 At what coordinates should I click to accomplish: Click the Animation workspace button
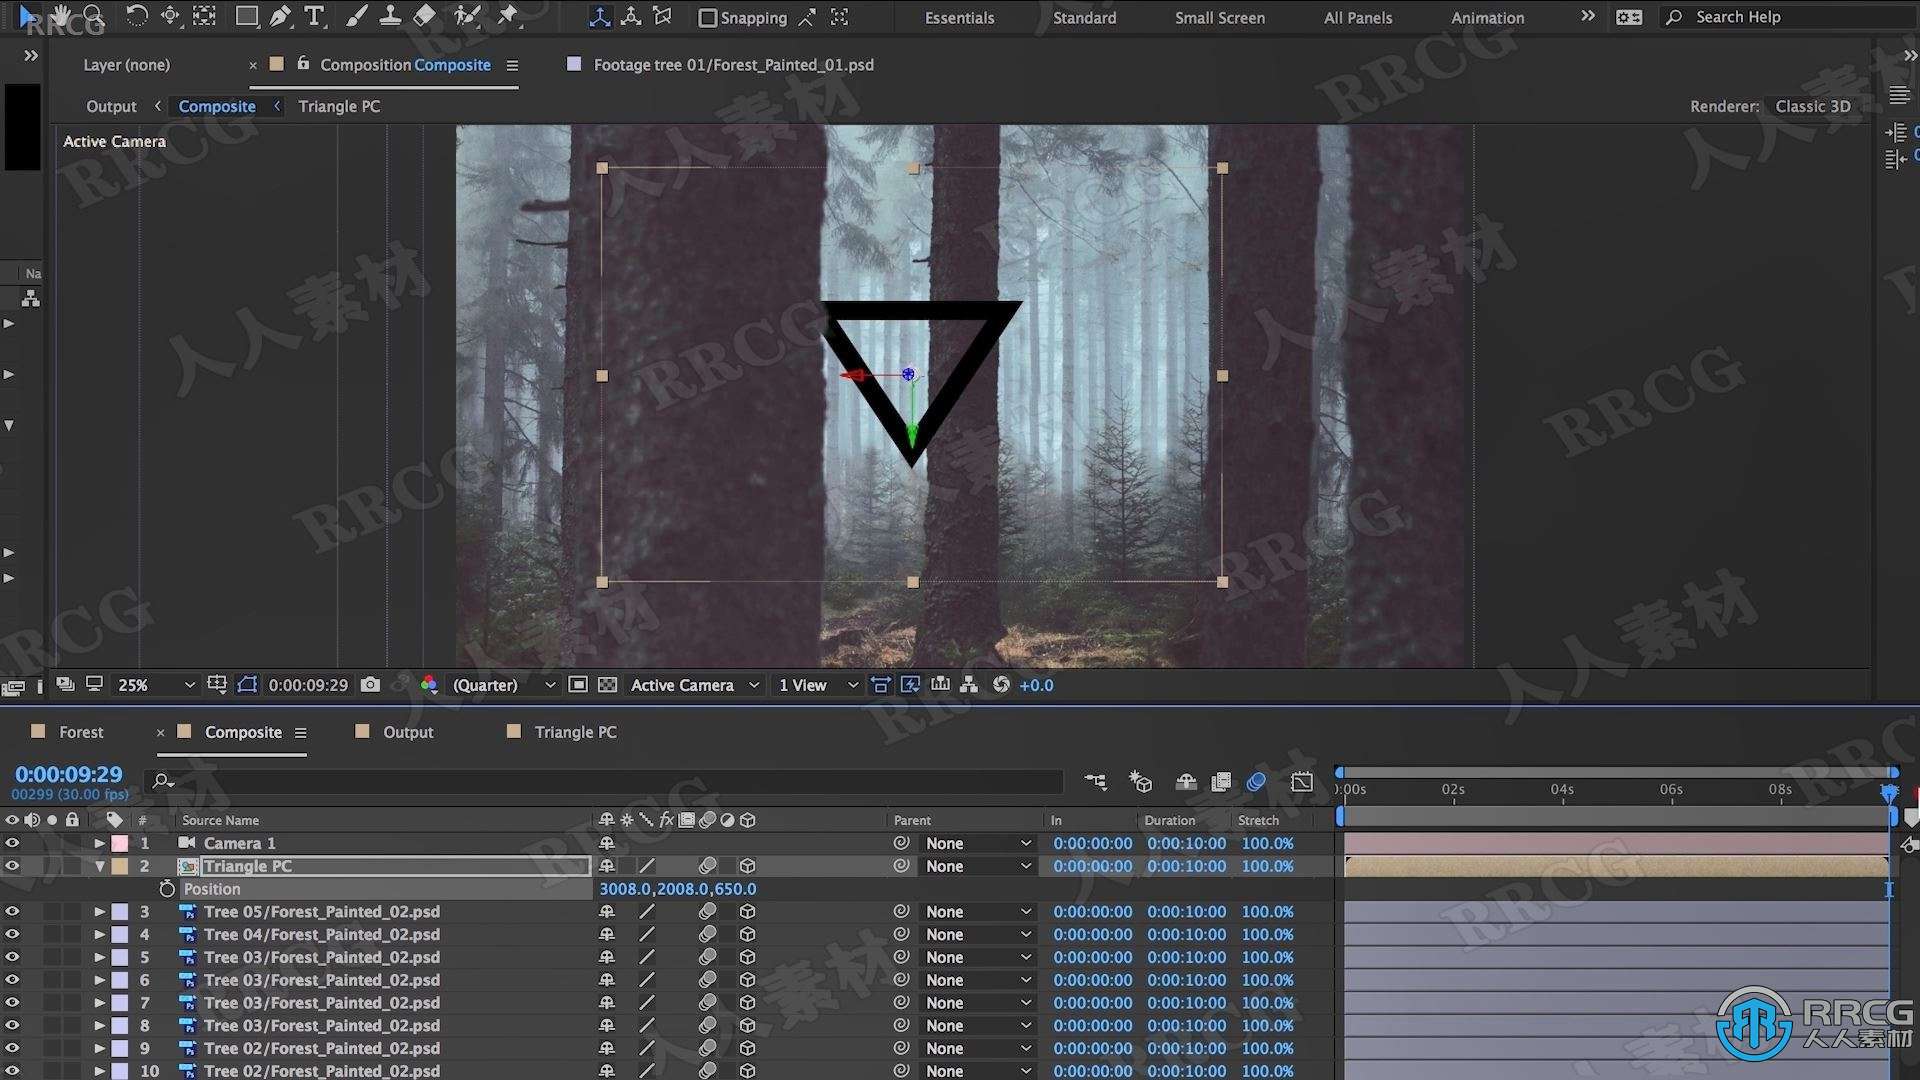[1487, 16]
